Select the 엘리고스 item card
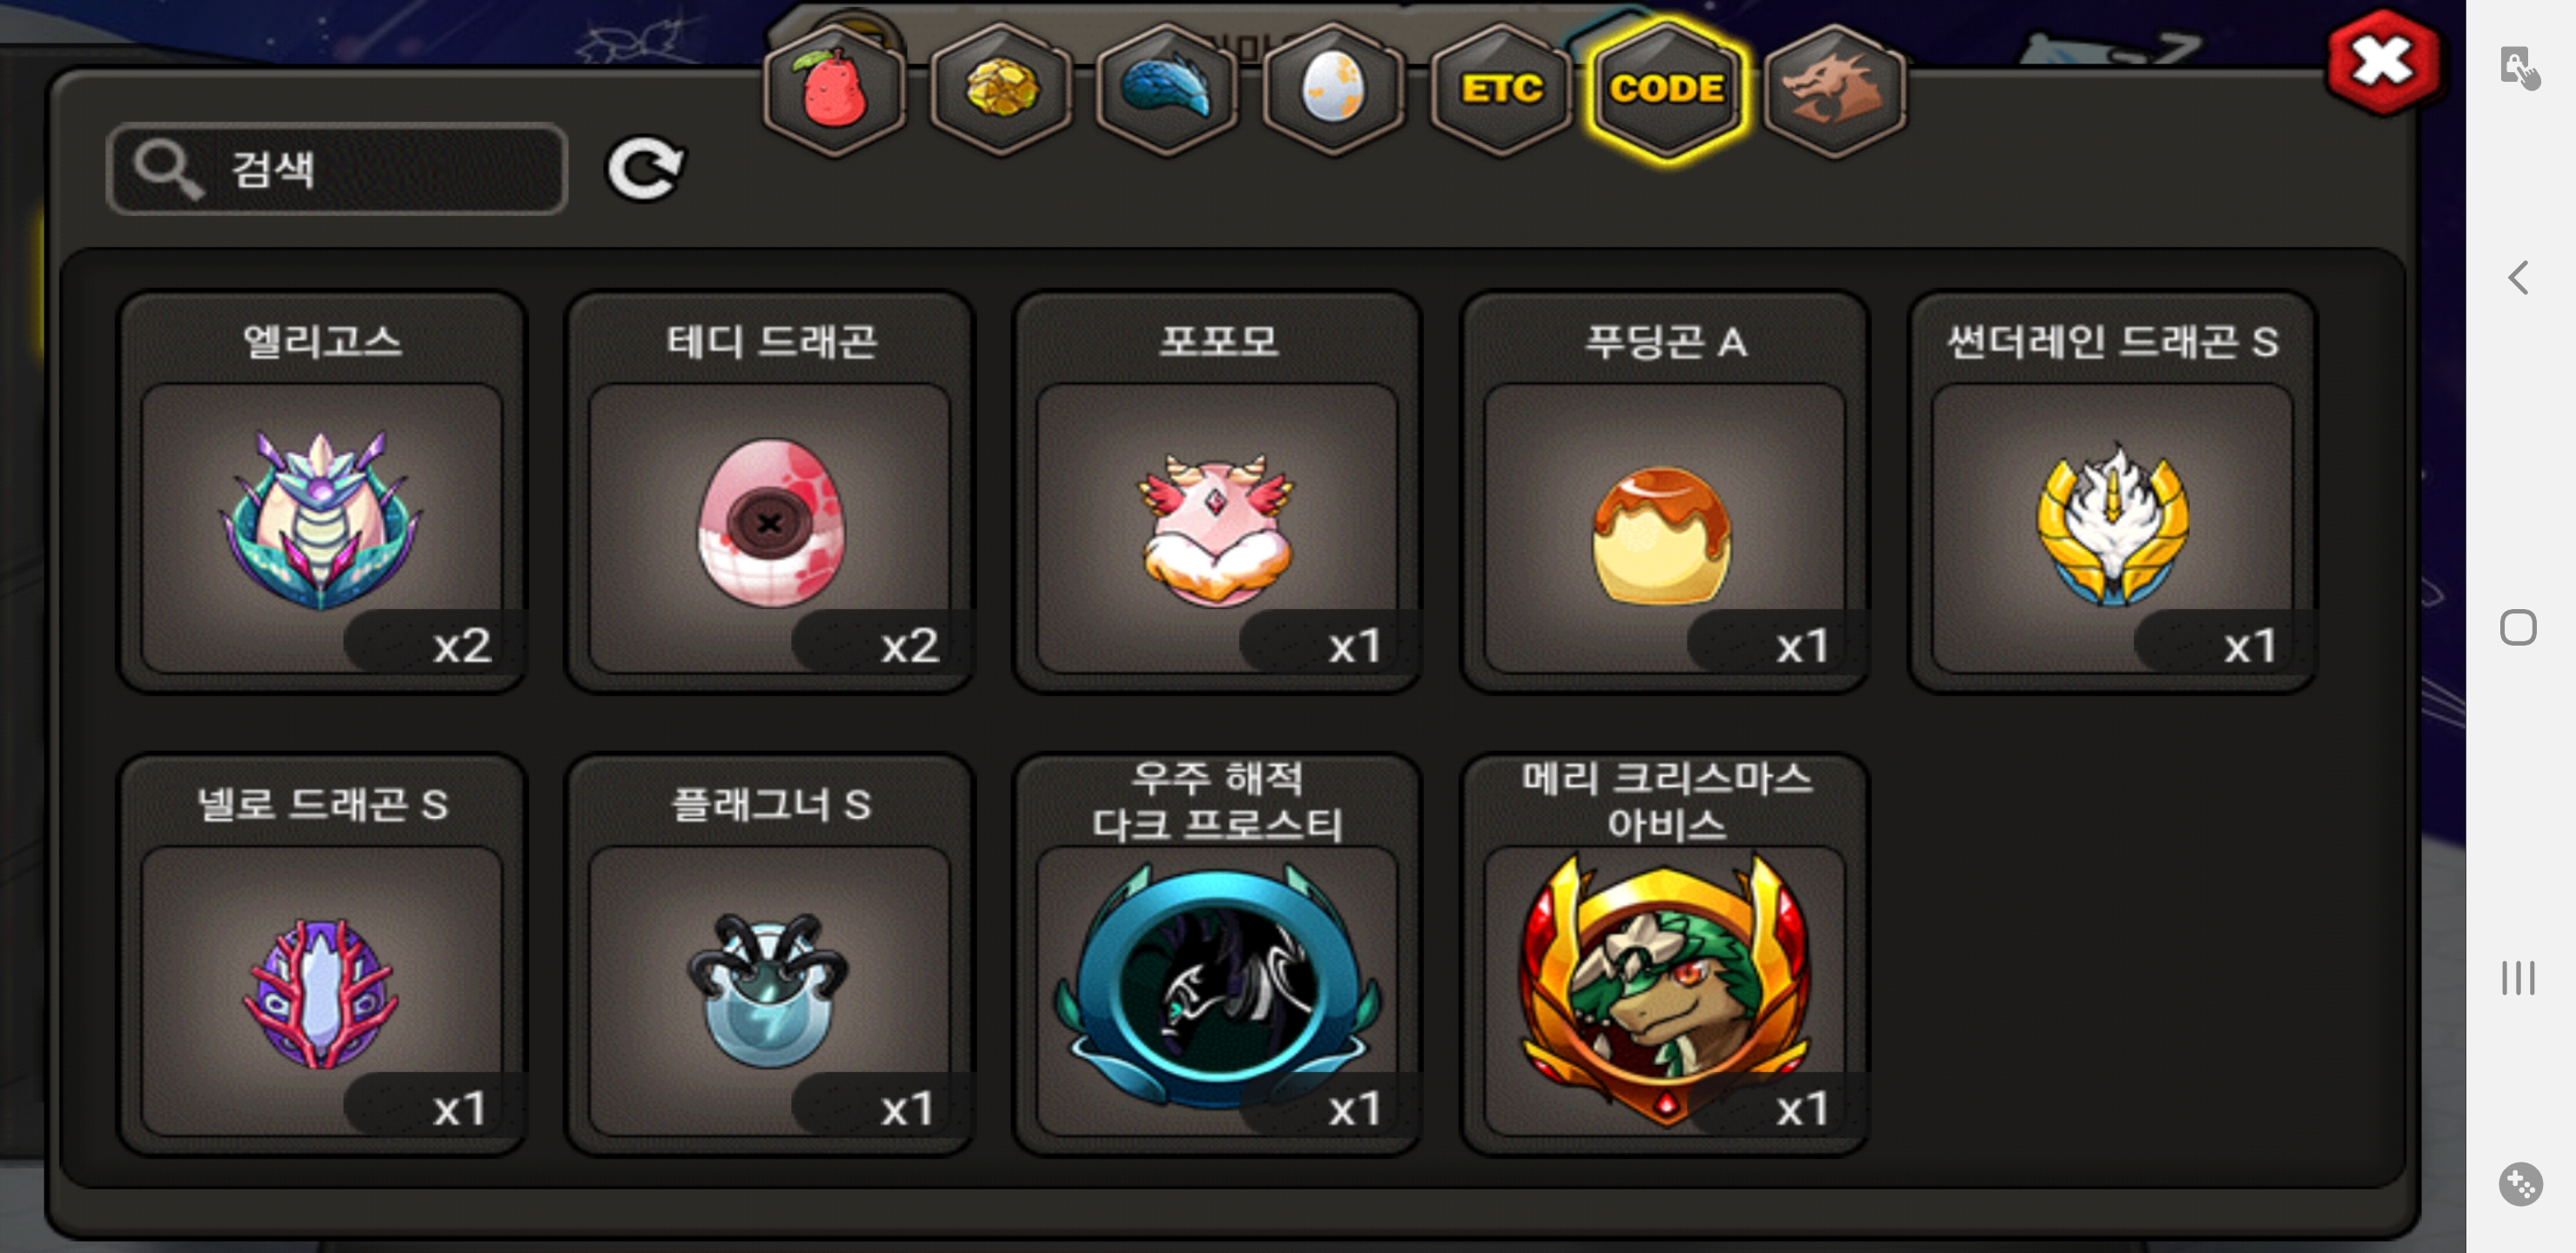This screenshot has width=2576, height=1253. pos(322,492)
